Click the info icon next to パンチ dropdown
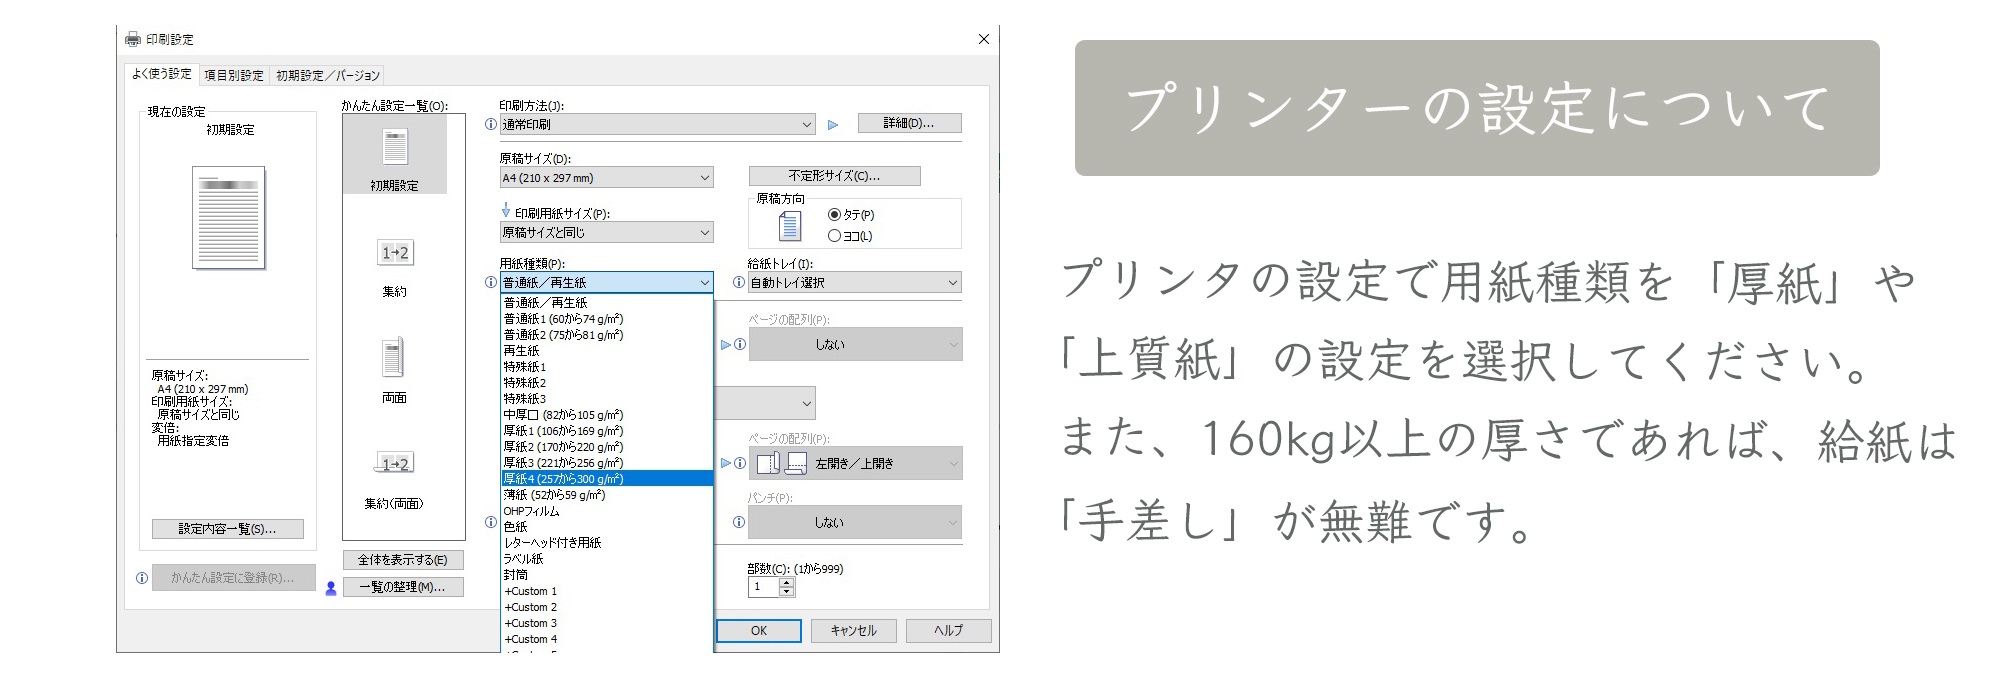The height and width of the screenshot is (690, 2000). [x=739, y=522]
